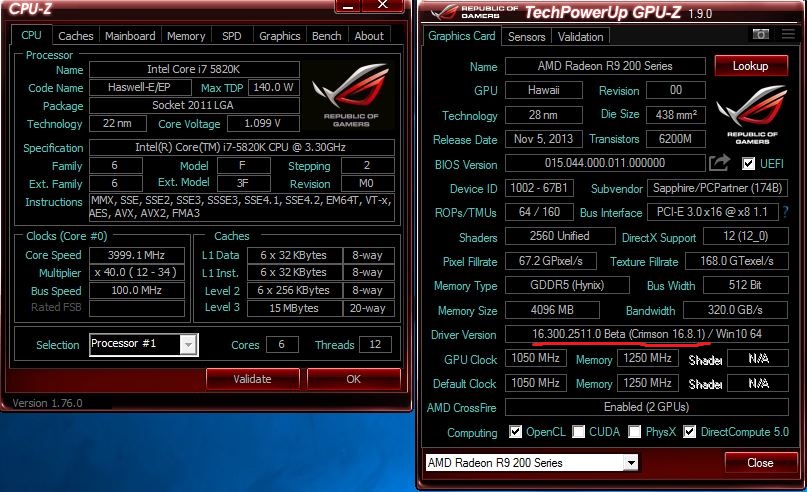807x492 pixels.
Task: Click the Cores value 6
Action: 282,344
